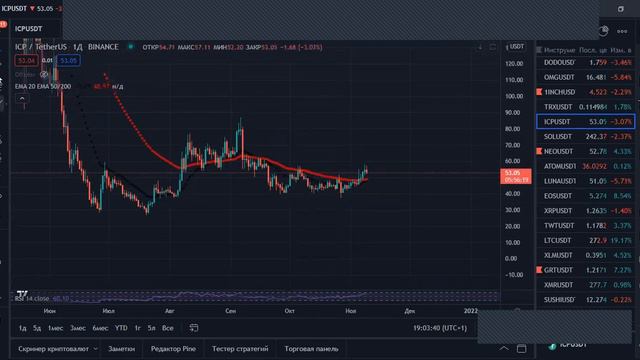Image resolution: width=640 pixels, height=360 pixels.
Task: Click the EMA 20 EMA 50/200 indicator legend
Action: coord(43,86)
